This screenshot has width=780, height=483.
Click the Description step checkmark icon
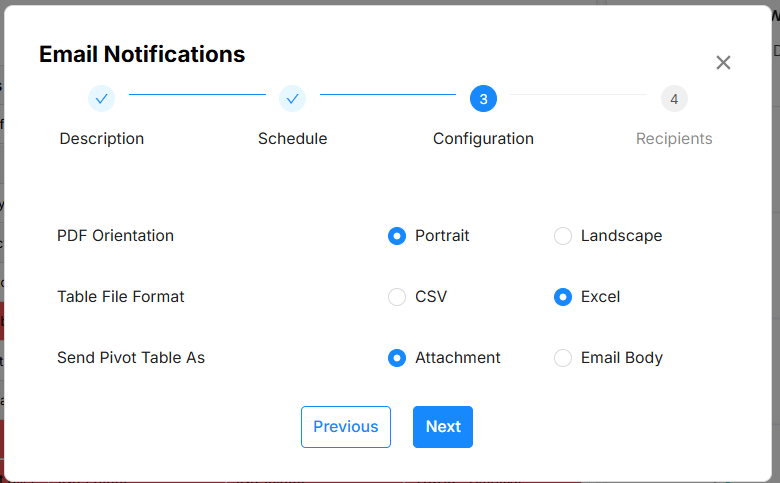(x=101, y=98)
